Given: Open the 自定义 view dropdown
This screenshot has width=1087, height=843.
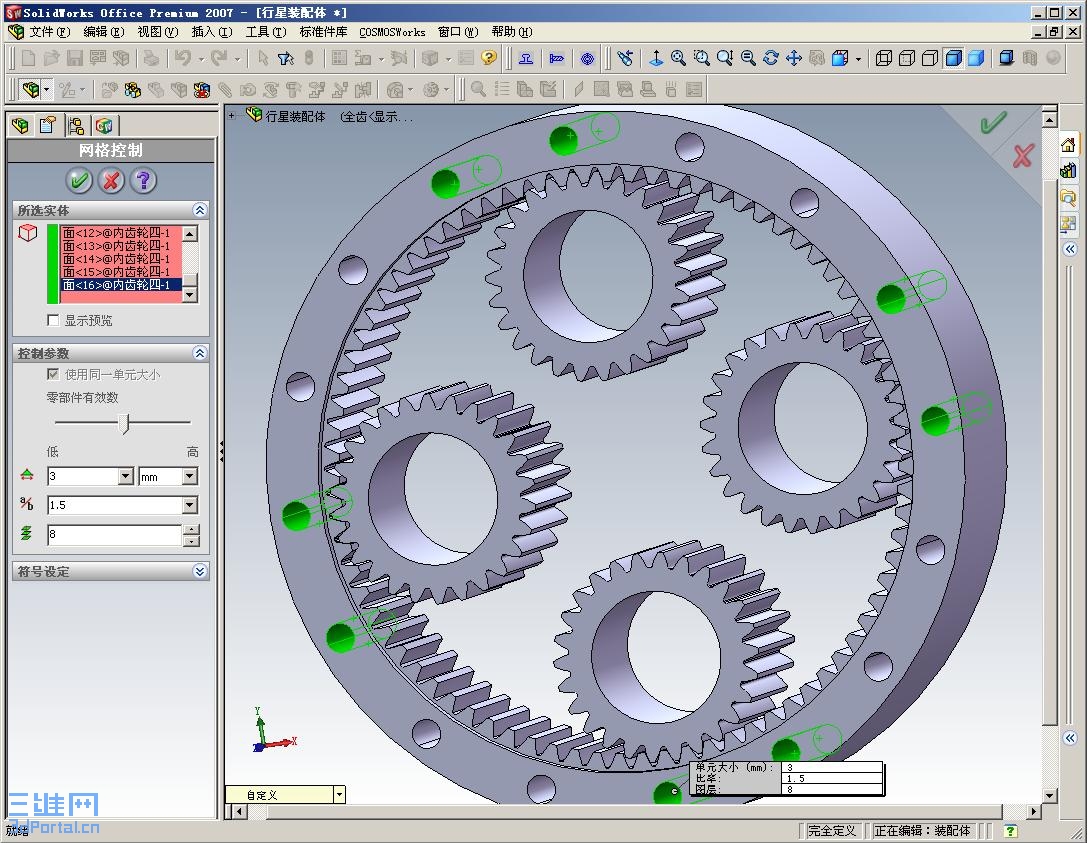Looking at the screenshot, I should coord(339,794).
